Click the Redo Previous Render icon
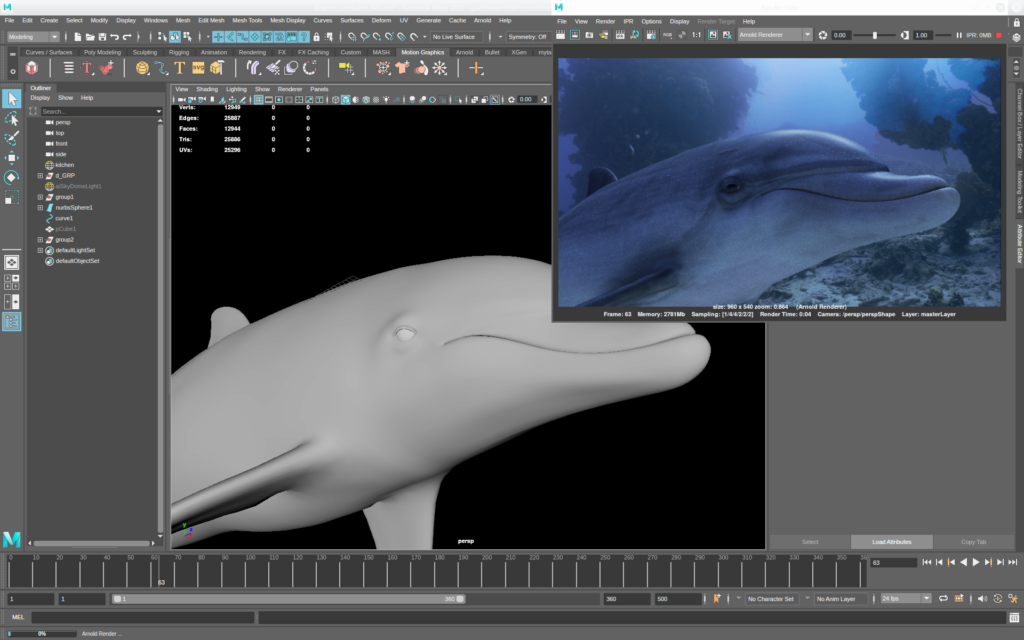This screenshot has width=1024, height=640. [x=562, y=35]
